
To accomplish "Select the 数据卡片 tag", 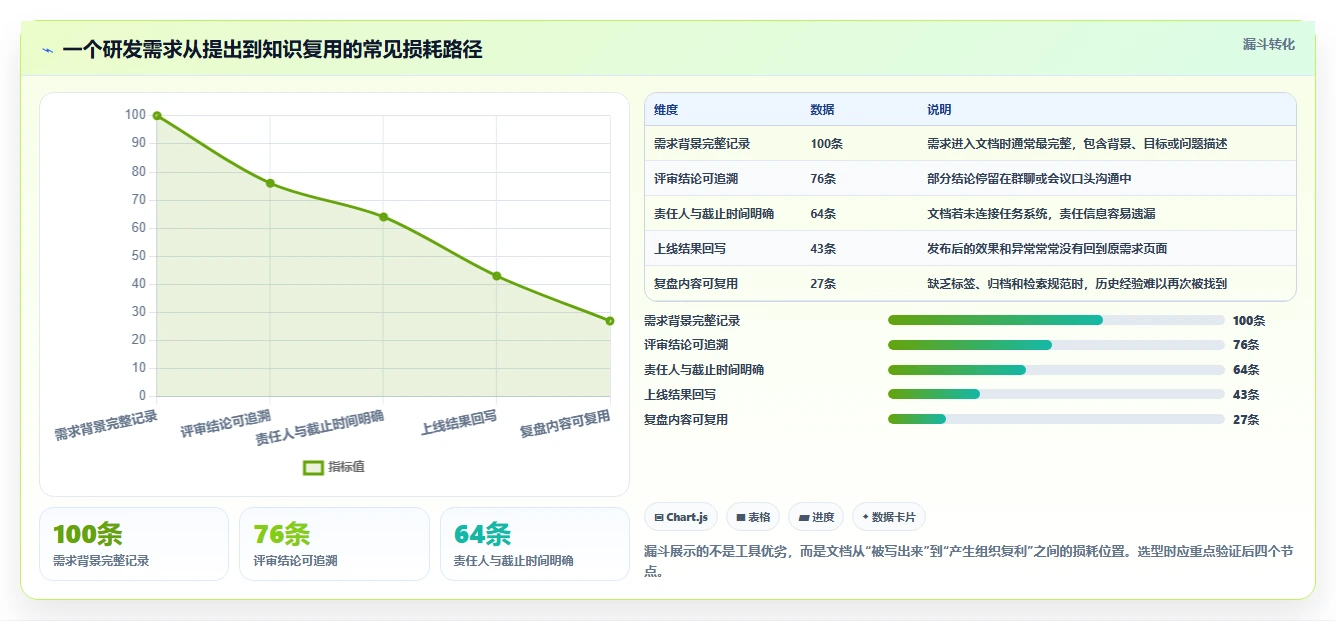I will [x=889, y=517].
